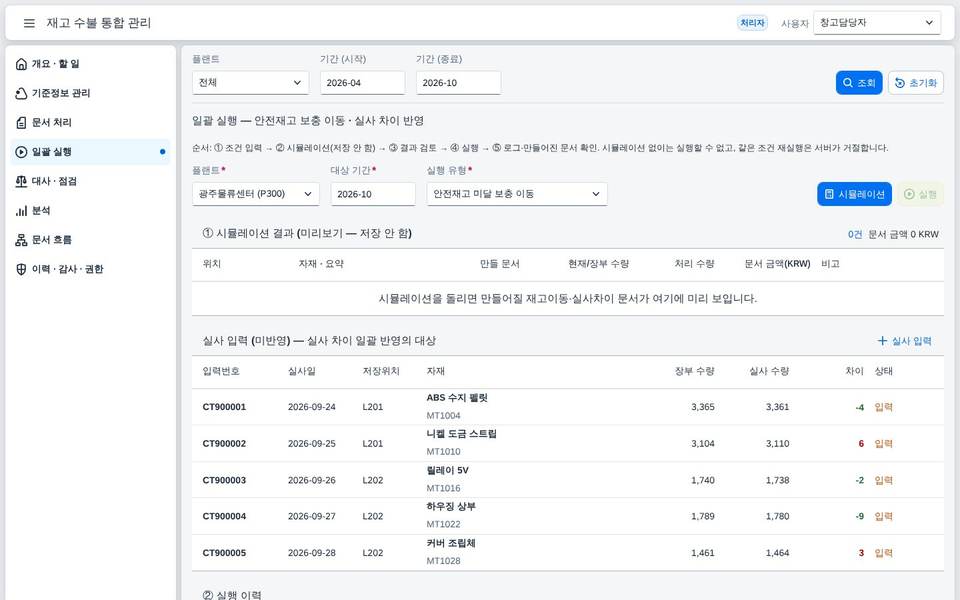The width and height of the screenshot is (960, 600).
Task: Select entry number CT900003
Action: click(x=224, y=480)
